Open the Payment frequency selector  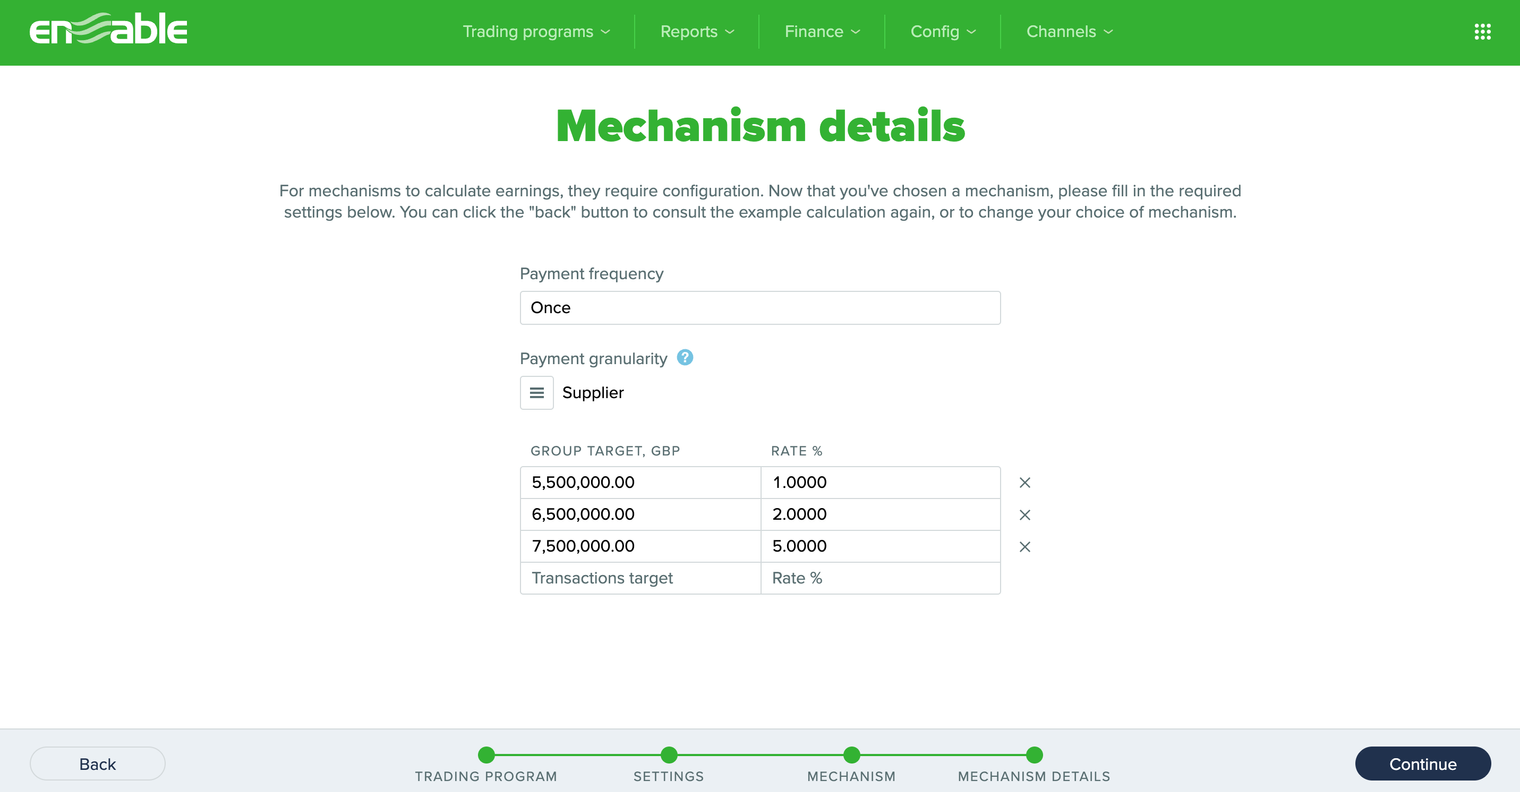pyautogui.click(x=760, y=308)
